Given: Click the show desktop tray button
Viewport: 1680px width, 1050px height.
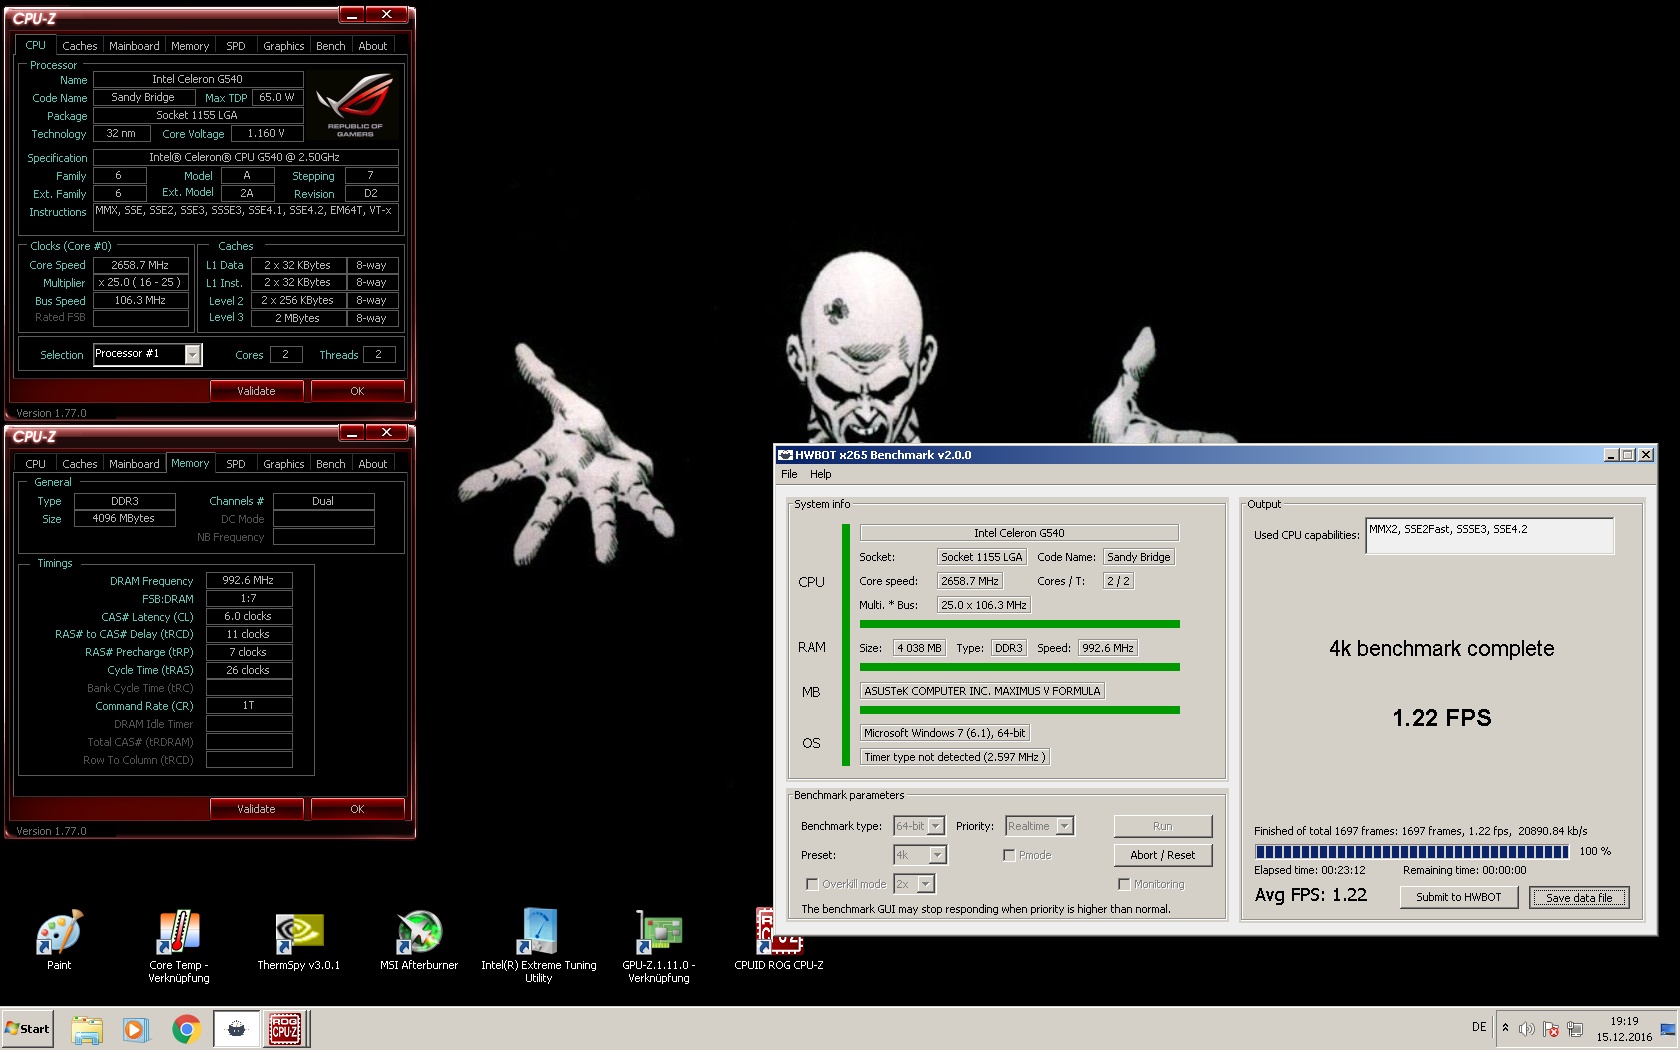Looking at the screenshot, I should coord(1668,1029).
